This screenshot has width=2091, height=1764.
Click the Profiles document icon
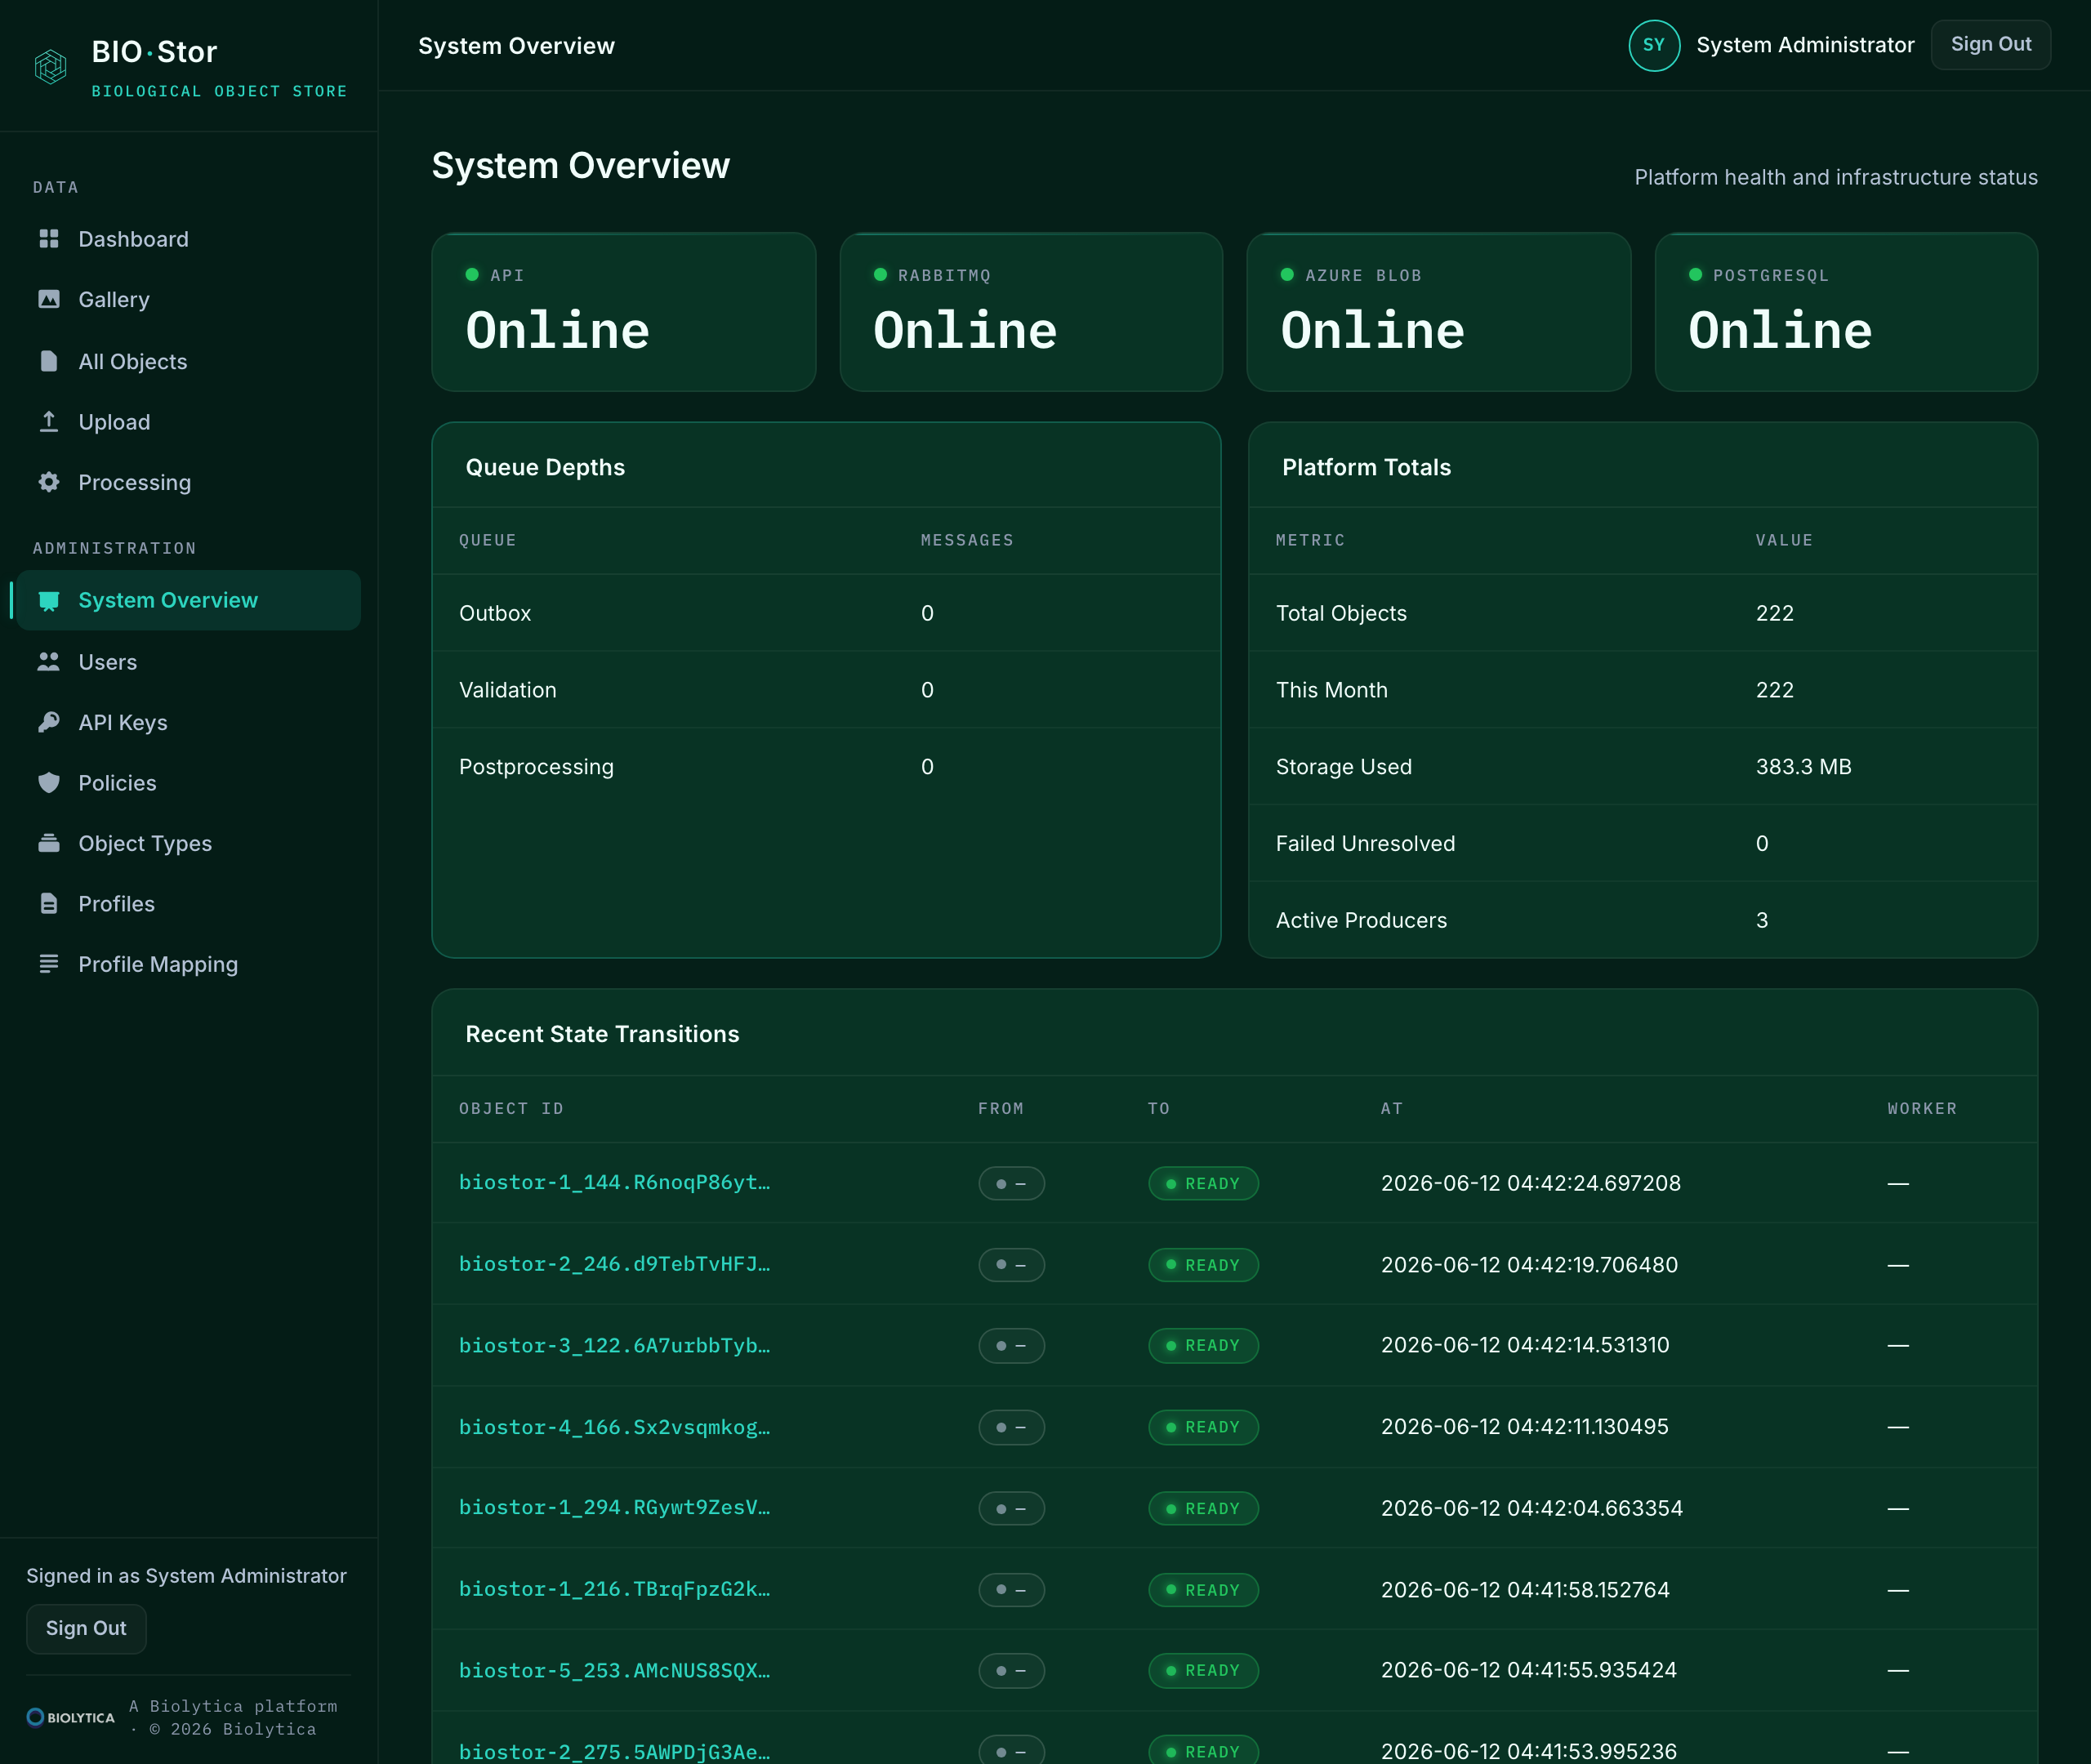[49, 904]
